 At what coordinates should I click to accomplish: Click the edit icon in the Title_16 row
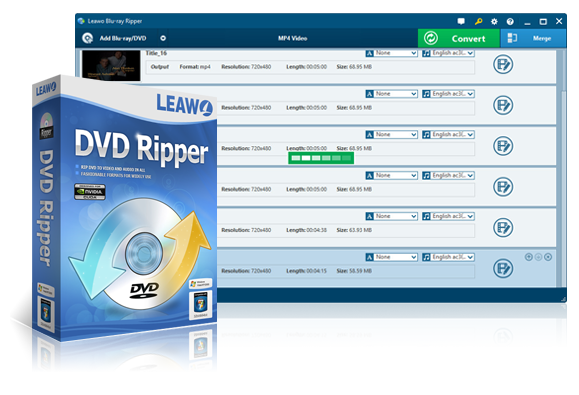pyautogui.click(x=503, y=64)
